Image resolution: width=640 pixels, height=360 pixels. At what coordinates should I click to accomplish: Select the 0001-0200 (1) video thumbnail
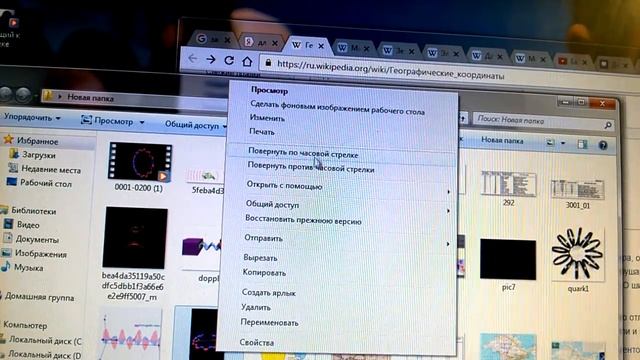140,162
